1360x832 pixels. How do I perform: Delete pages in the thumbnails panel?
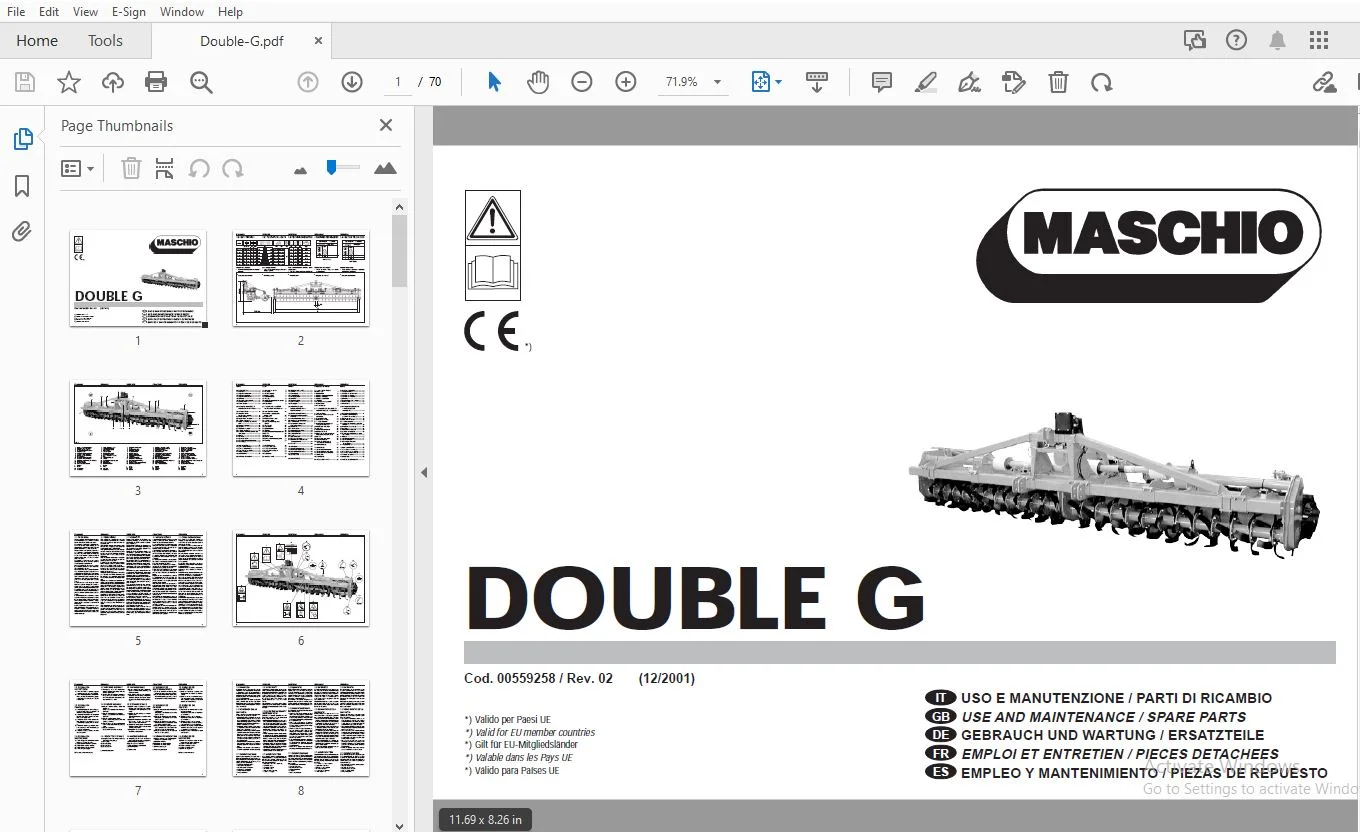click(131, 169)
